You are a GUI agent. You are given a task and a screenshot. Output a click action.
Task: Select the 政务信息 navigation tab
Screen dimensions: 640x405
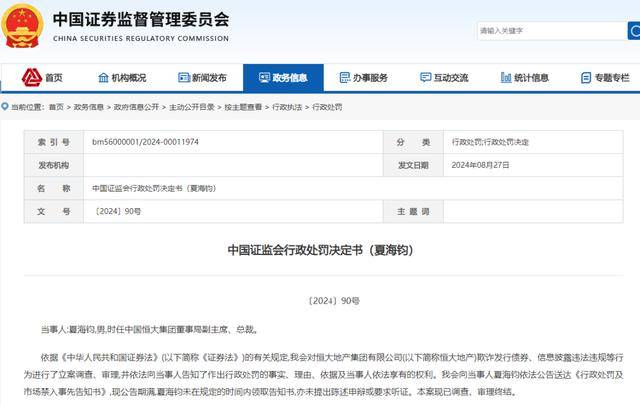coord(283,78)
